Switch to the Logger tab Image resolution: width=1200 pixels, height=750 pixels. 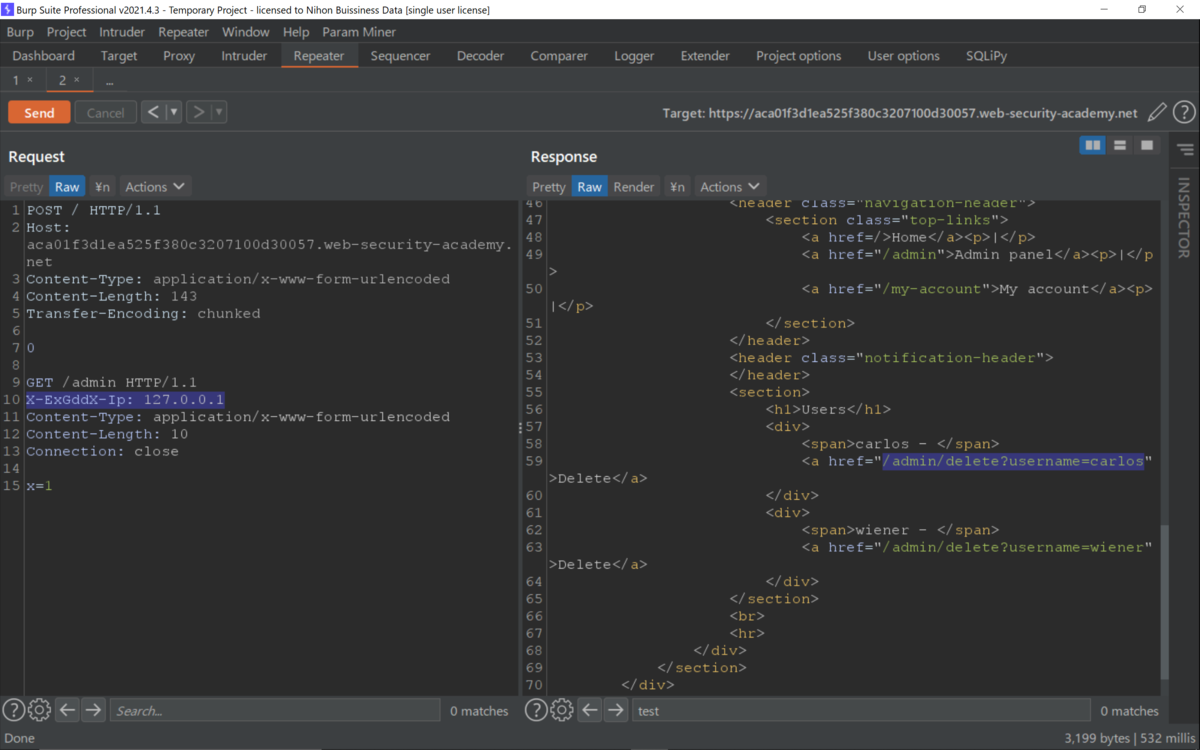(x=634, y=56)
